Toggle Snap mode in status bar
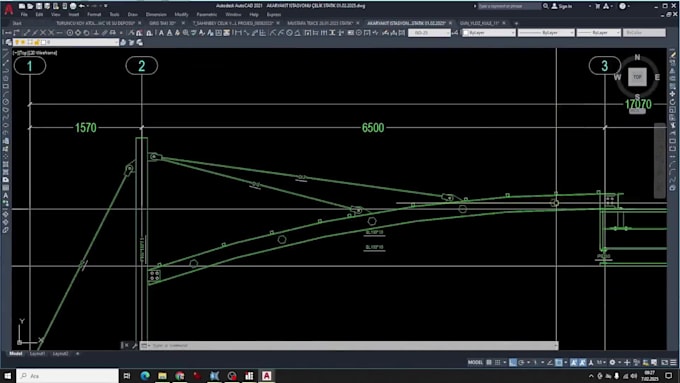Viewport: 680px width, 383px height. tap(497, 363)
